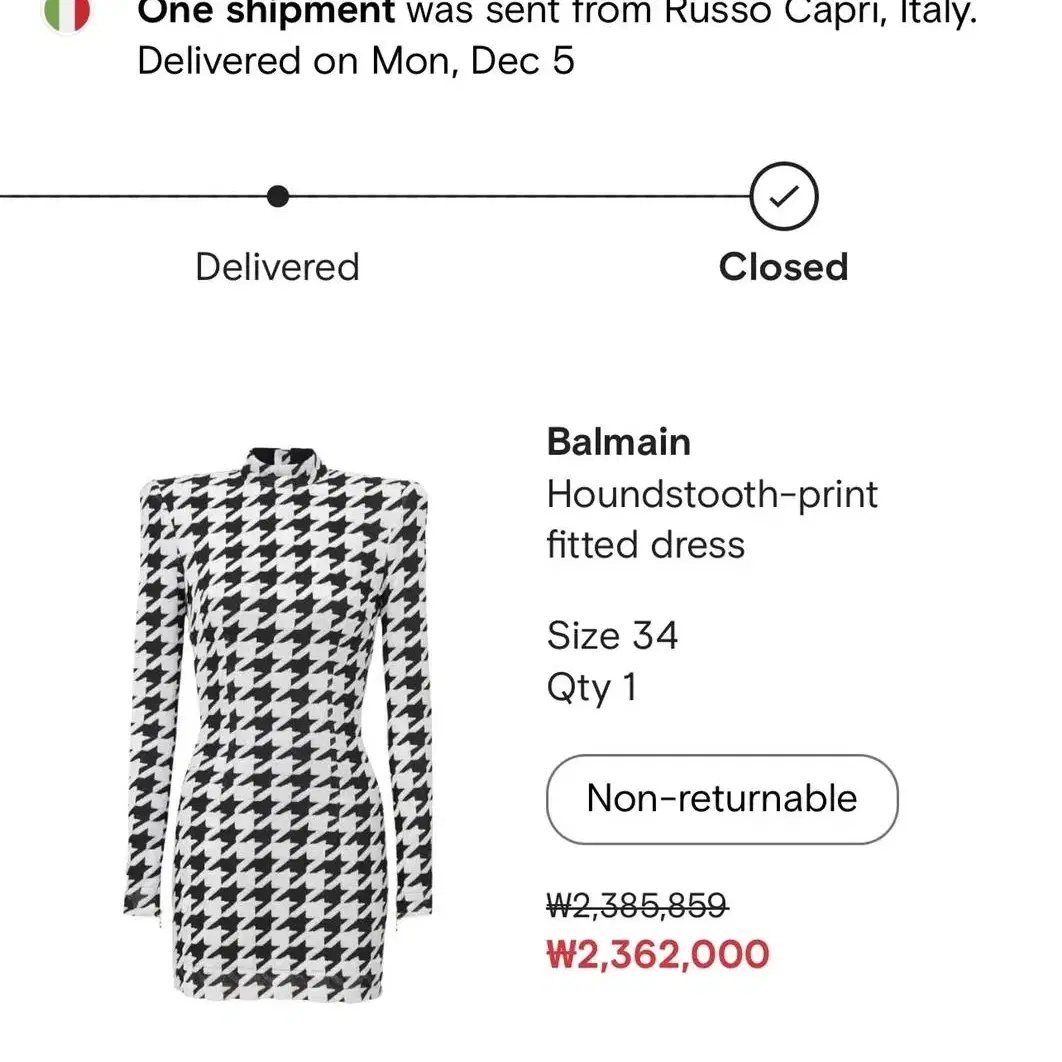Click Russo Capri, Italy shipment origin
The height and width of the screenshot is (1062, 1062).
tap(820, 12)
